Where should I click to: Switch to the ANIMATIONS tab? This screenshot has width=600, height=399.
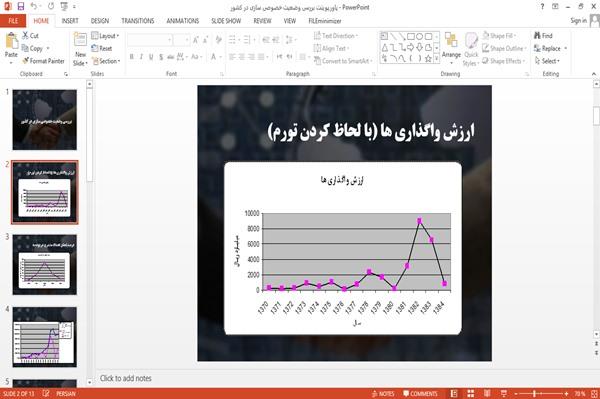(183, 21)
